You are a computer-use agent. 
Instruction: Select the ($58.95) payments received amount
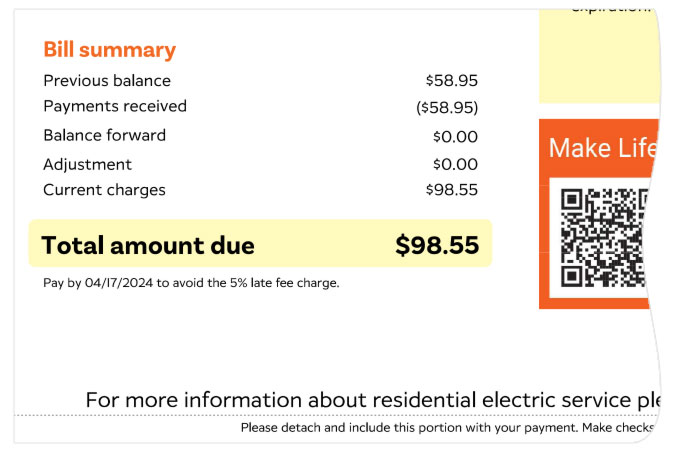(447, 107)
